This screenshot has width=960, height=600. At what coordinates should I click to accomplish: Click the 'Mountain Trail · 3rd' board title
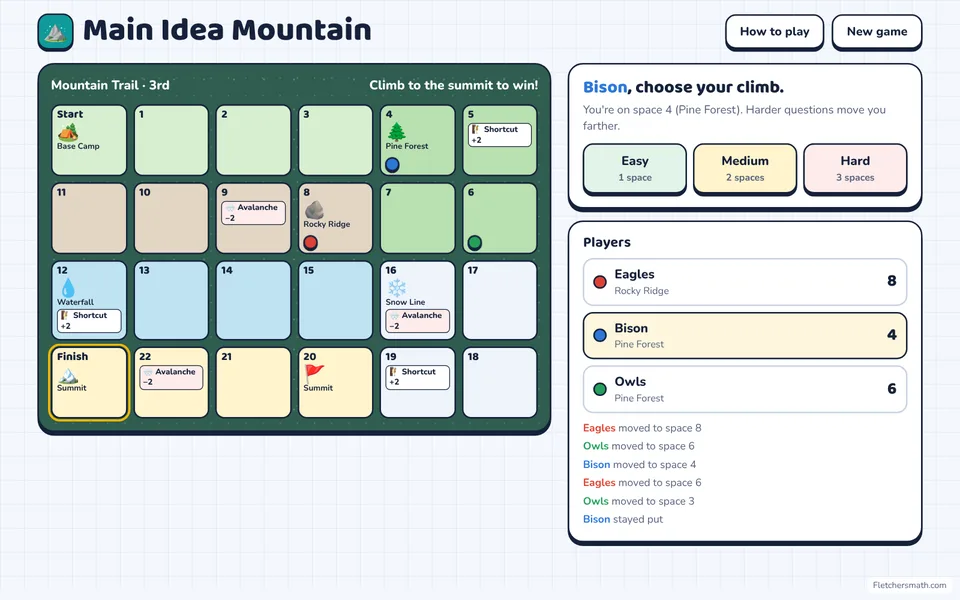[x=110, y=85]
